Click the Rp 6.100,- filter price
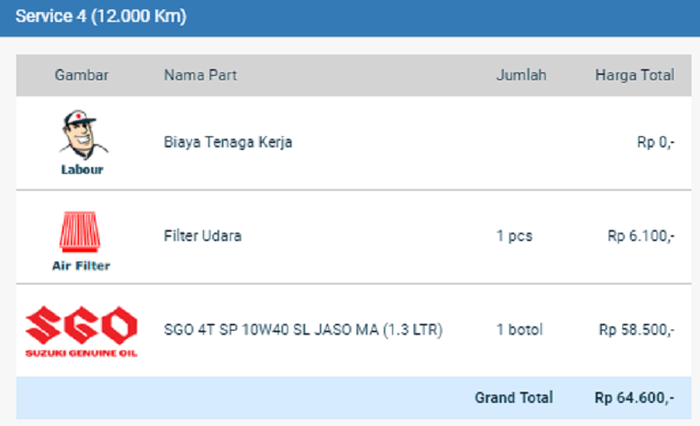Screen dimensions: 700x426 (640, 237)
